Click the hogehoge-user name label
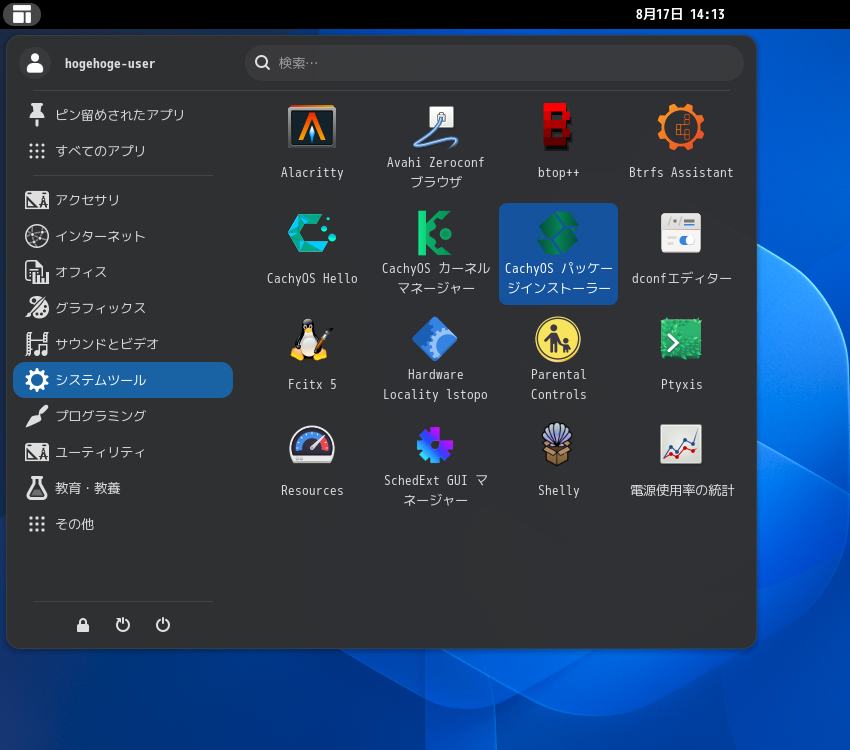Image resolution: width=850 pixels, height=750 pixels. (110, 63)
